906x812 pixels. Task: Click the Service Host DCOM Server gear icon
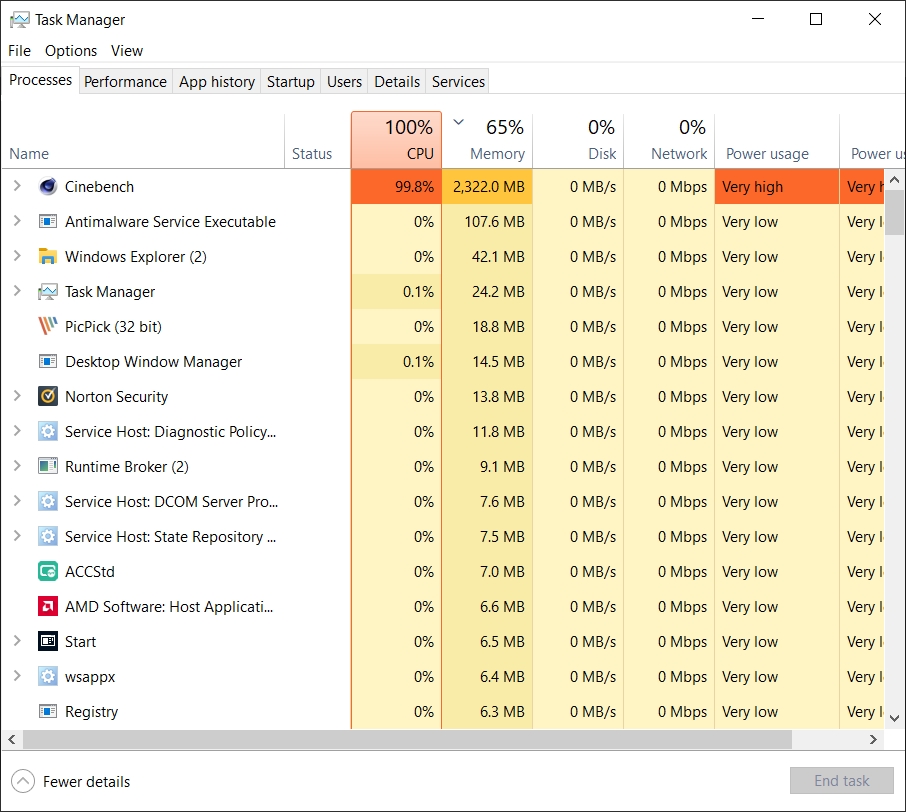pos(48,502)
